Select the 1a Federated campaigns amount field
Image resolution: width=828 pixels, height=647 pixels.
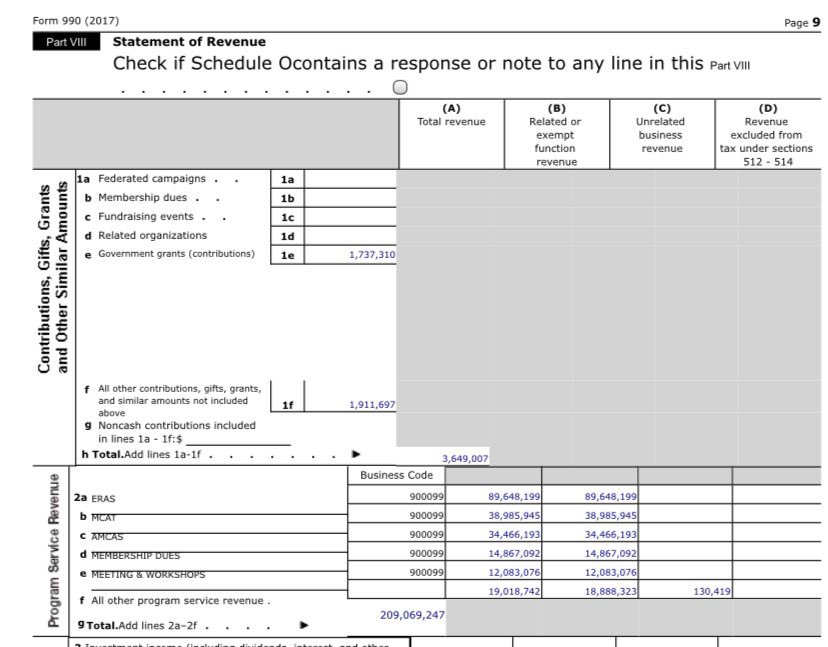350,179
